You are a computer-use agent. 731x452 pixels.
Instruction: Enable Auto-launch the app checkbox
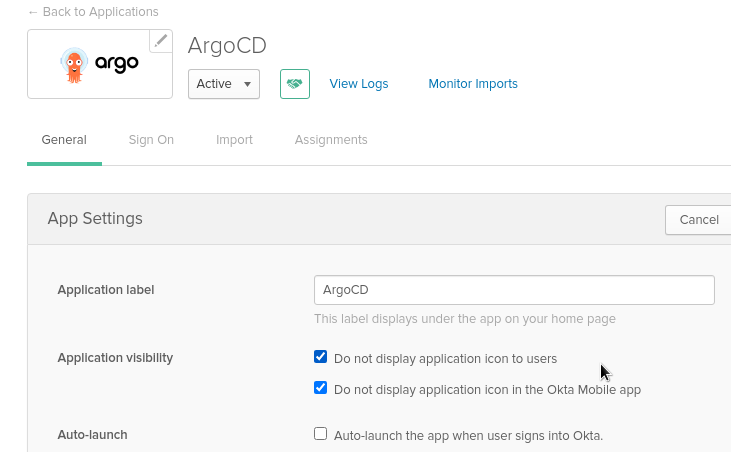coord(320,434)
